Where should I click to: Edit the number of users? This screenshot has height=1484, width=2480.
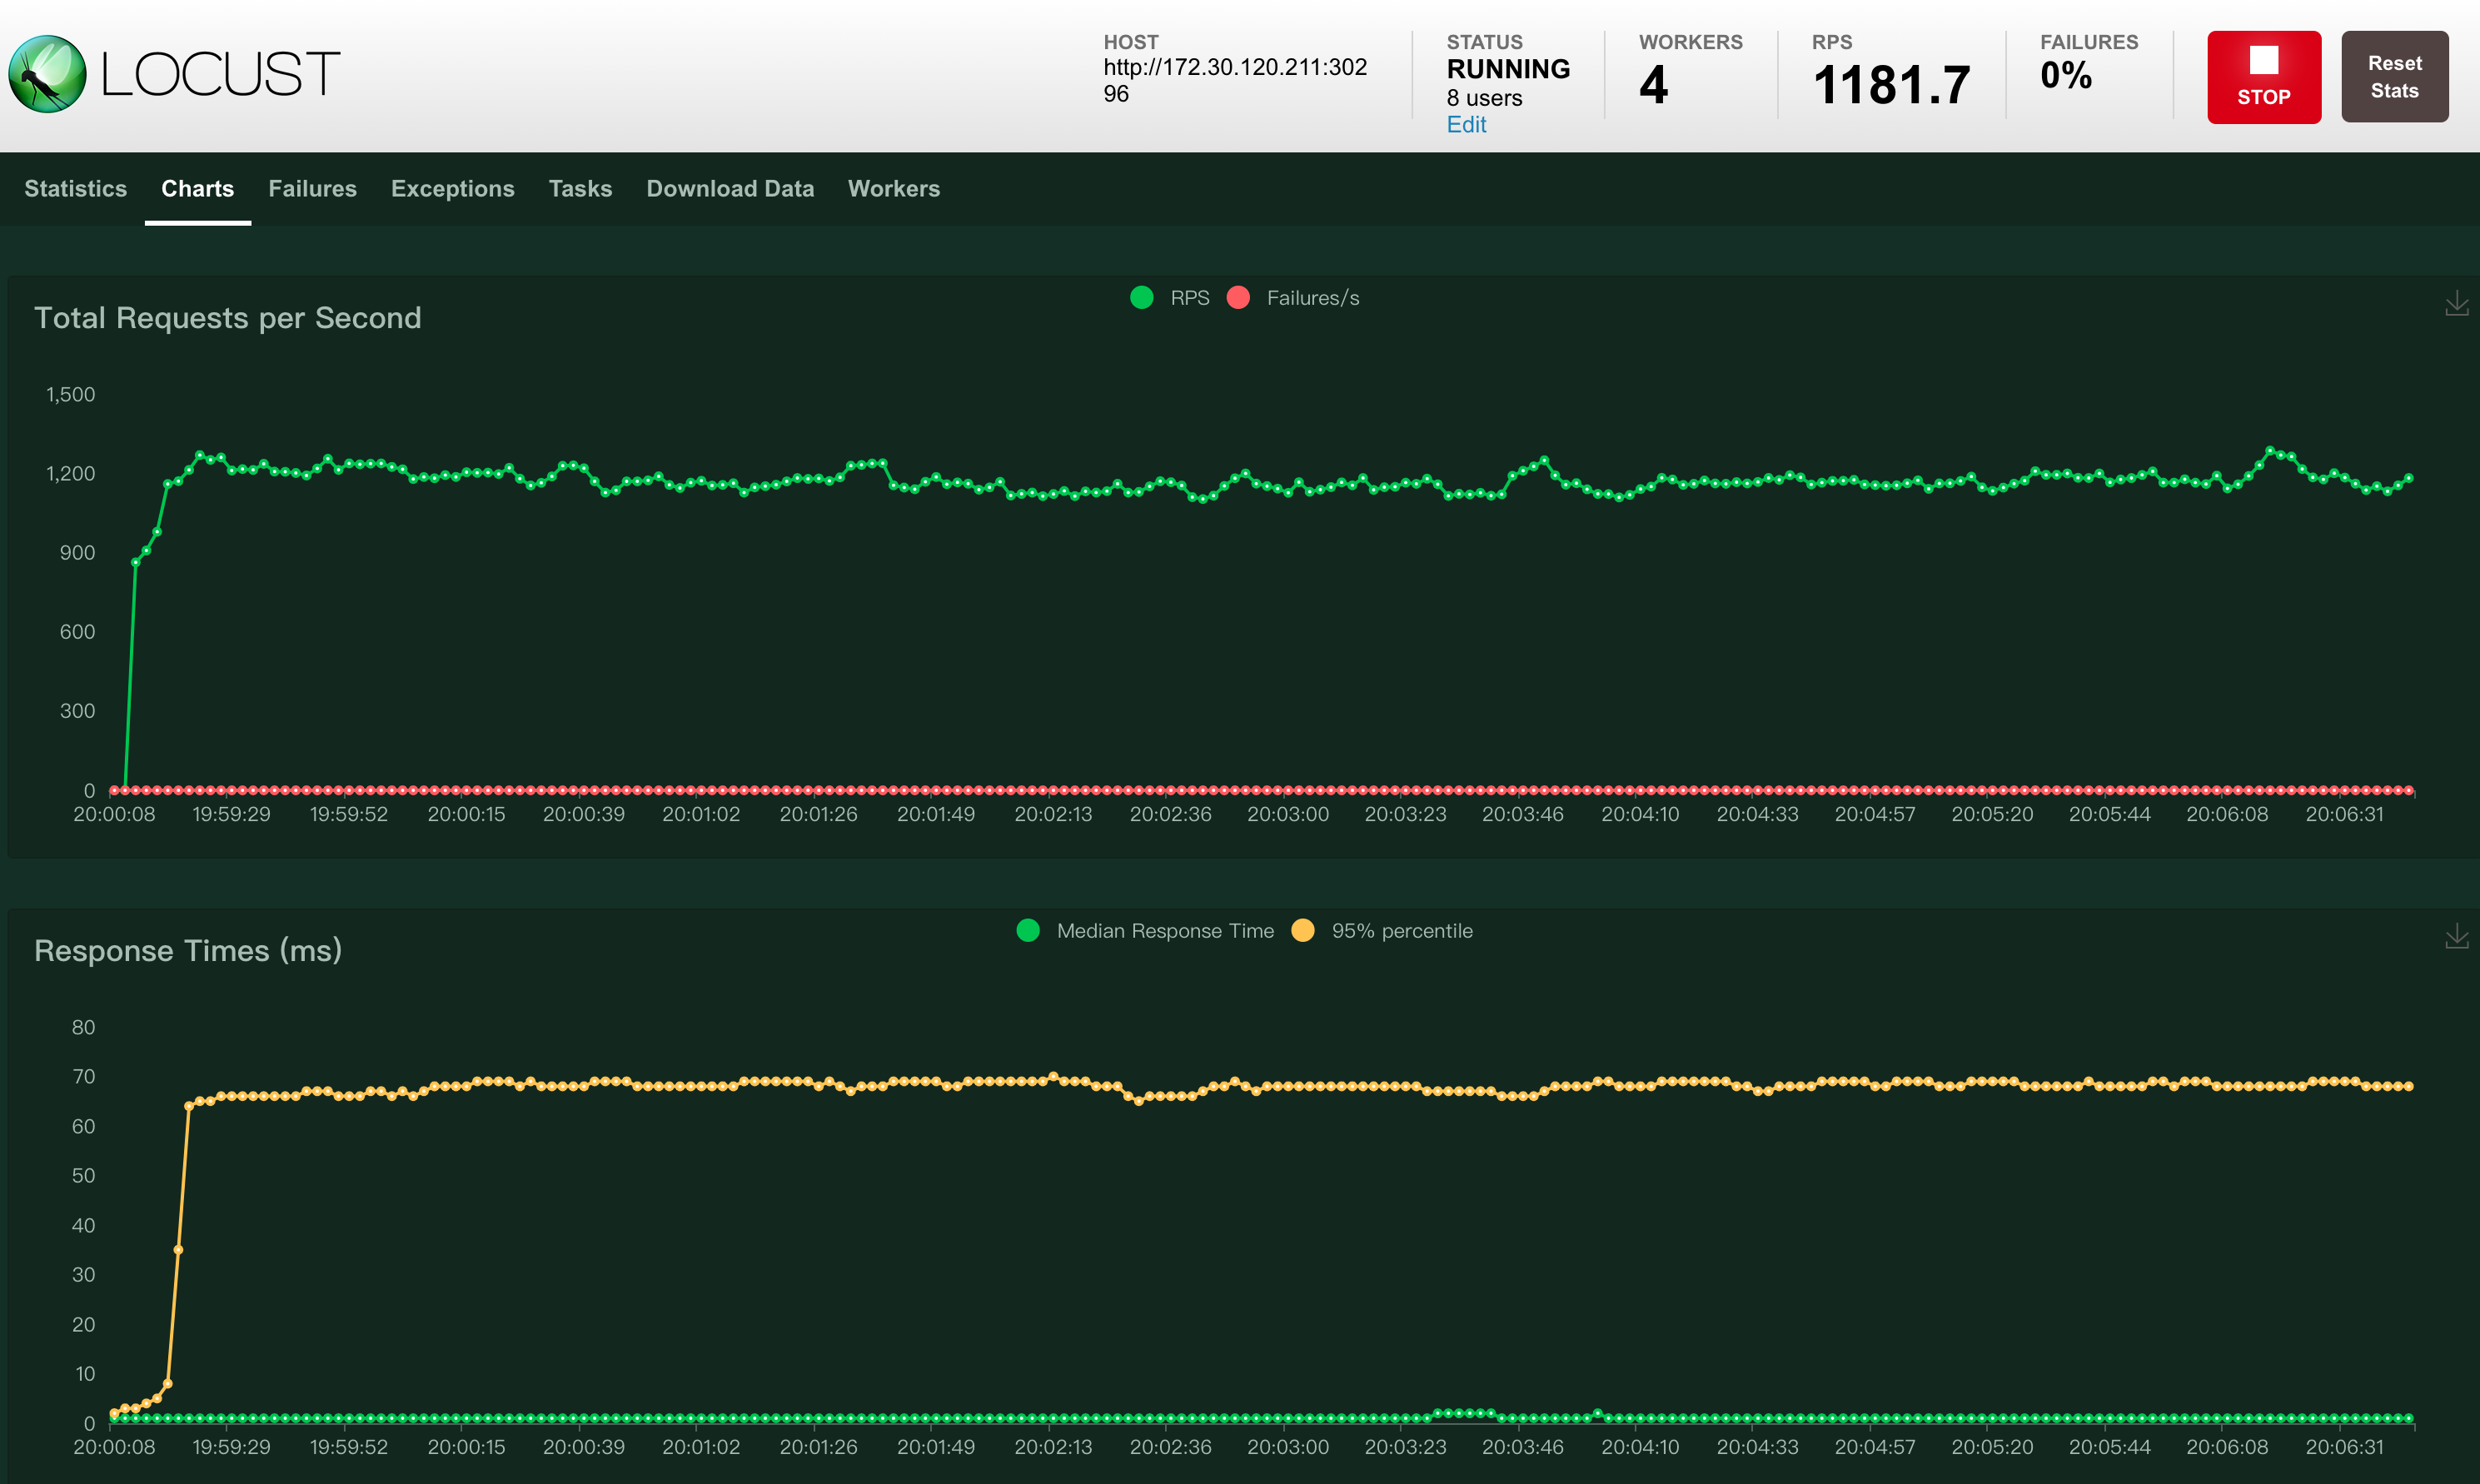pyautogui.click(x=1466, y=125)
